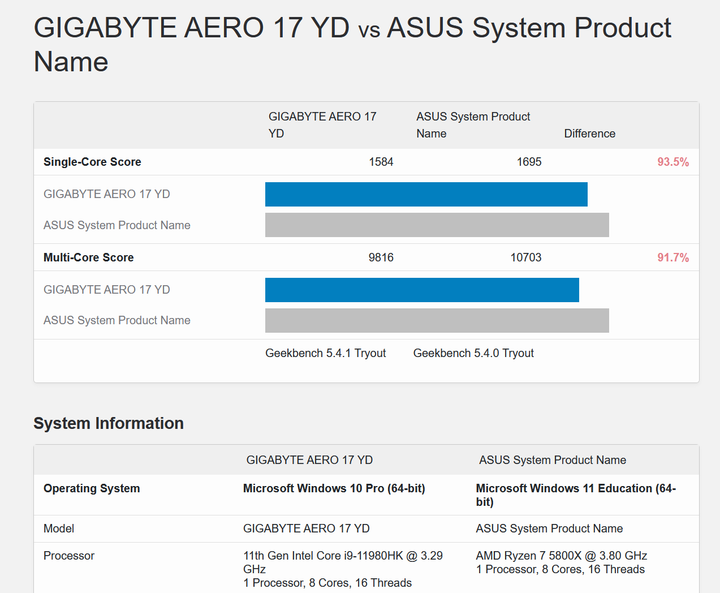The image size is (720, 593).
Task: Click the single-core value 1584
Action: pyautogui.click(x=381, y=162)
